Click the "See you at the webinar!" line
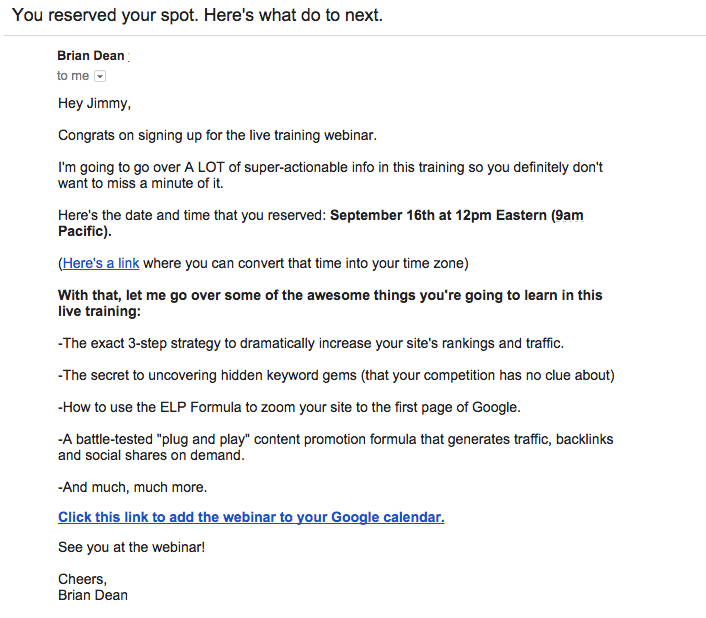Image resolution: width=706 pixels, height=618 pixels. [131, 548]
